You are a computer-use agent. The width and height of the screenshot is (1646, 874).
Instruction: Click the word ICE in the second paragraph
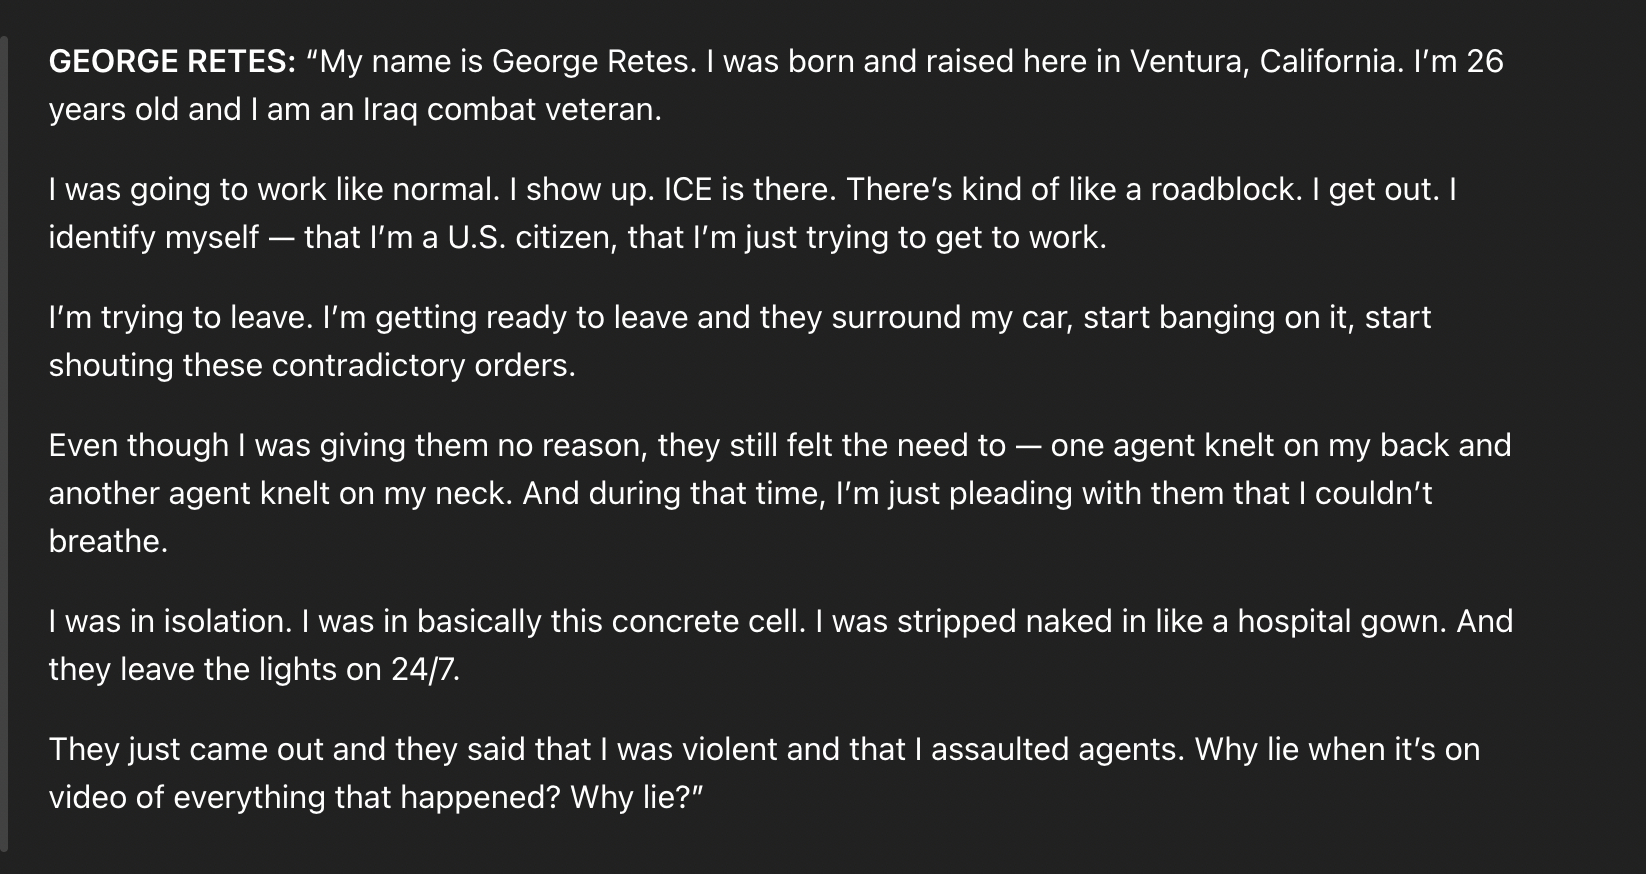tap(686, 189)
